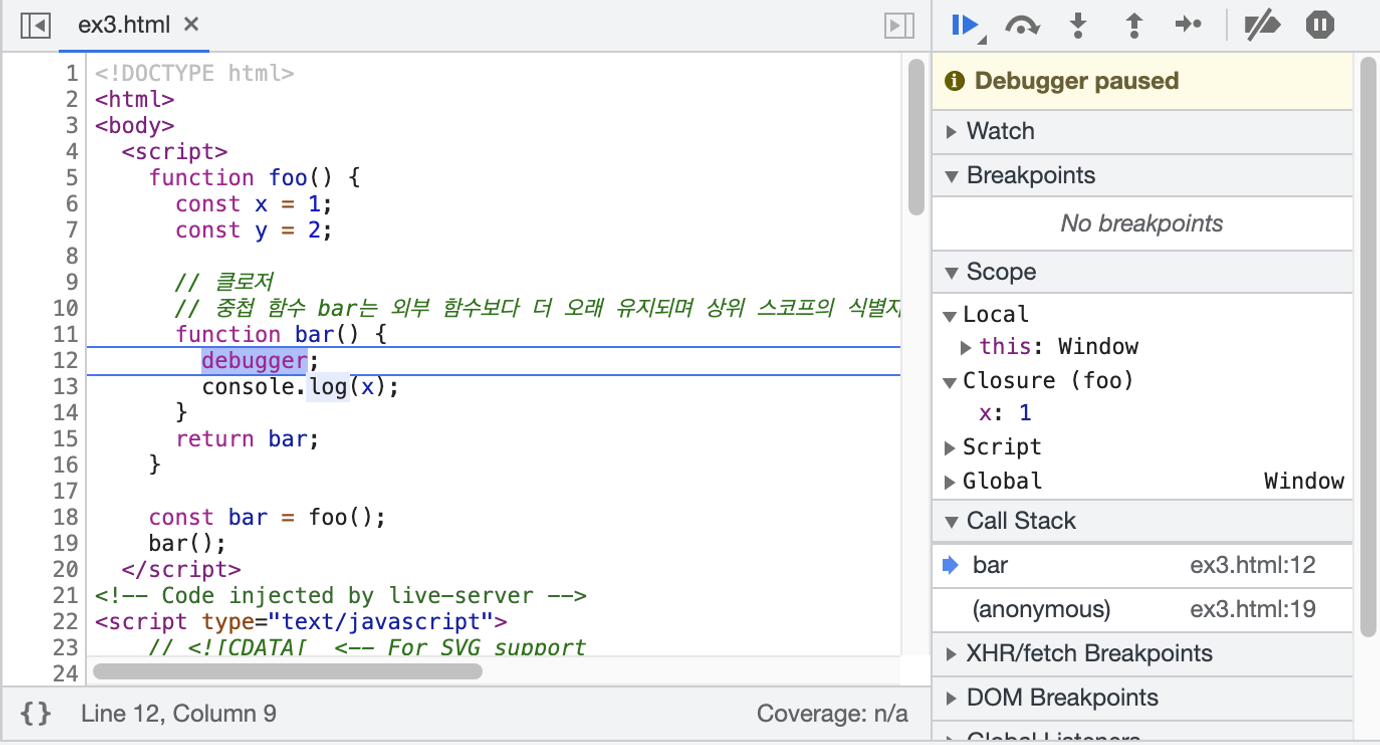Viewport: 1380px width, 745px height.
Task: Collapse the Closure (foo) group
Action: 950,382
